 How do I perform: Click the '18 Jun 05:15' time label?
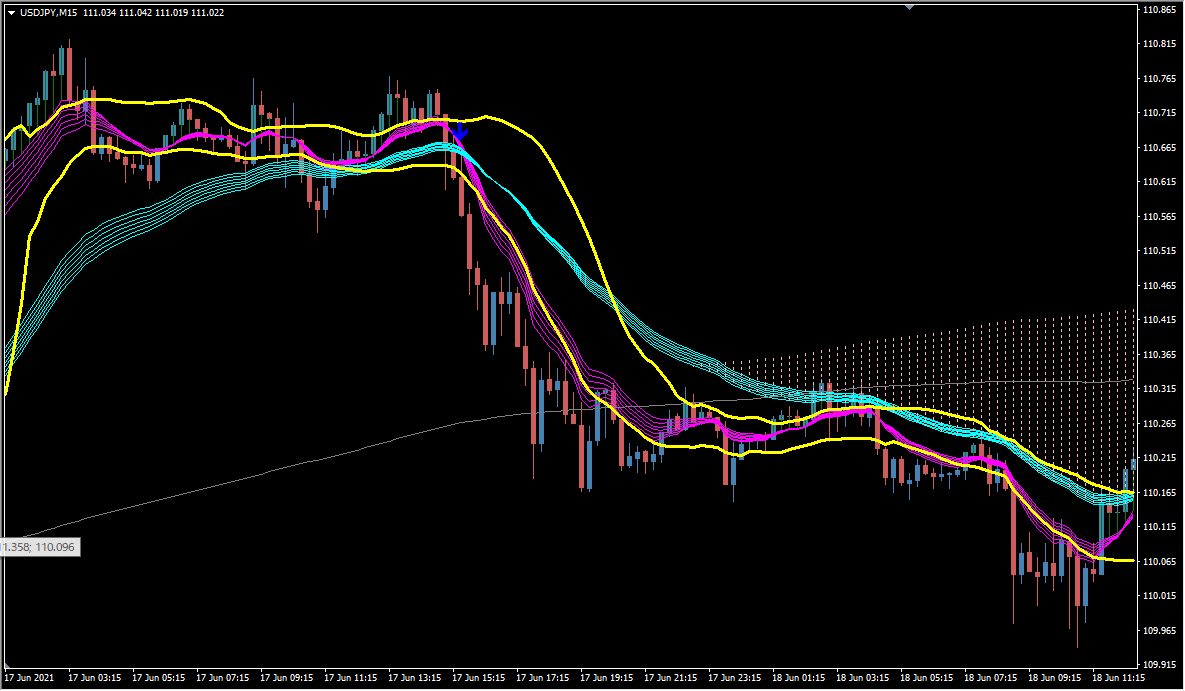click(x=927, y=678)
